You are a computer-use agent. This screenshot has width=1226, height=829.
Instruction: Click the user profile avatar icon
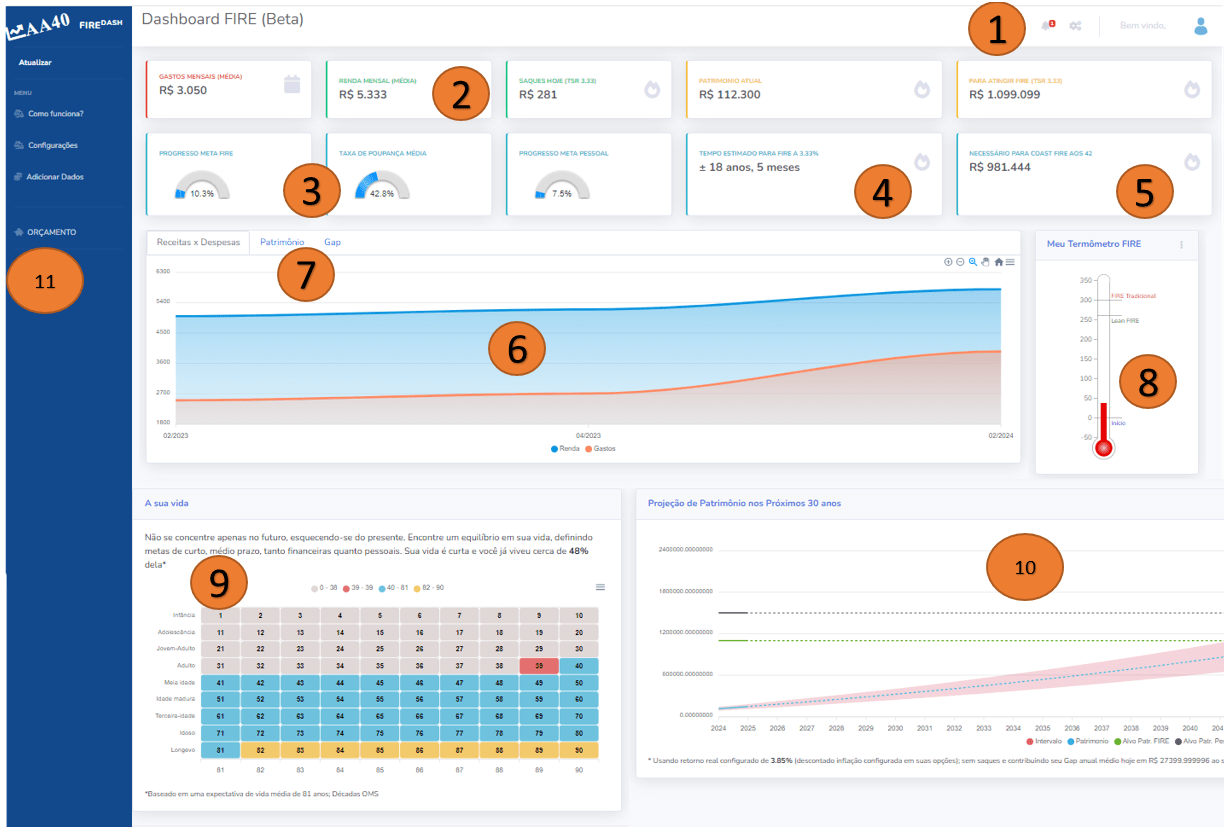(1201, 26)
